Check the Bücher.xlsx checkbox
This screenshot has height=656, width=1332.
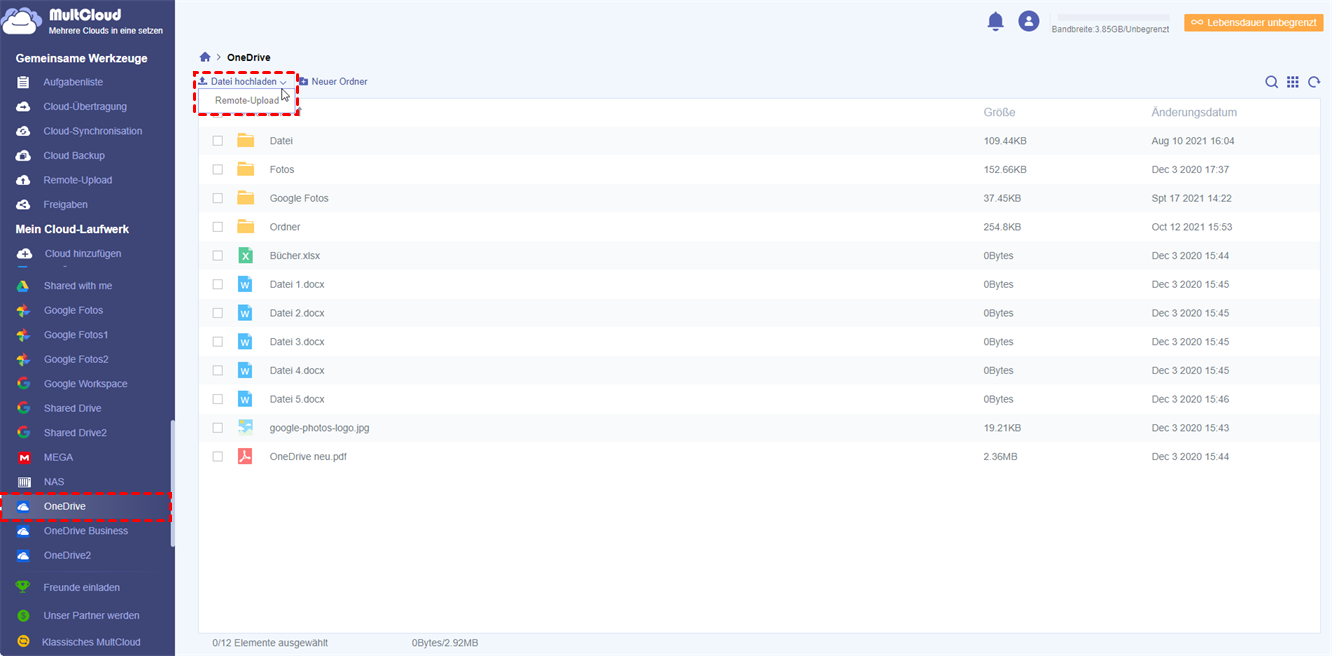click(x=218, y=256)
